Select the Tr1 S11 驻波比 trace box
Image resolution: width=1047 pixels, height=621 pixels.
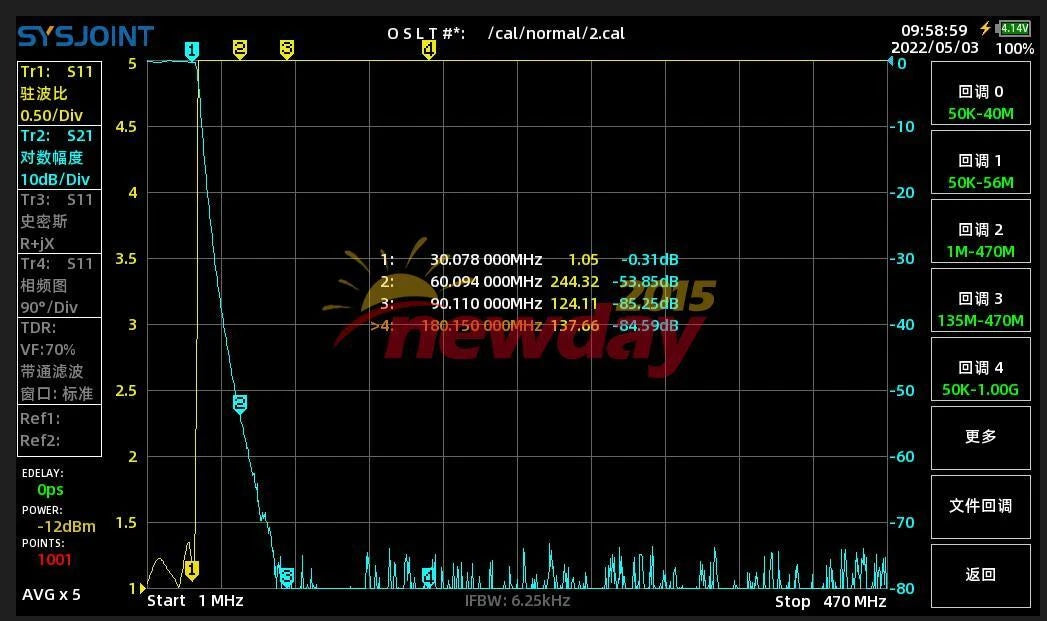[x=59, y=93]
